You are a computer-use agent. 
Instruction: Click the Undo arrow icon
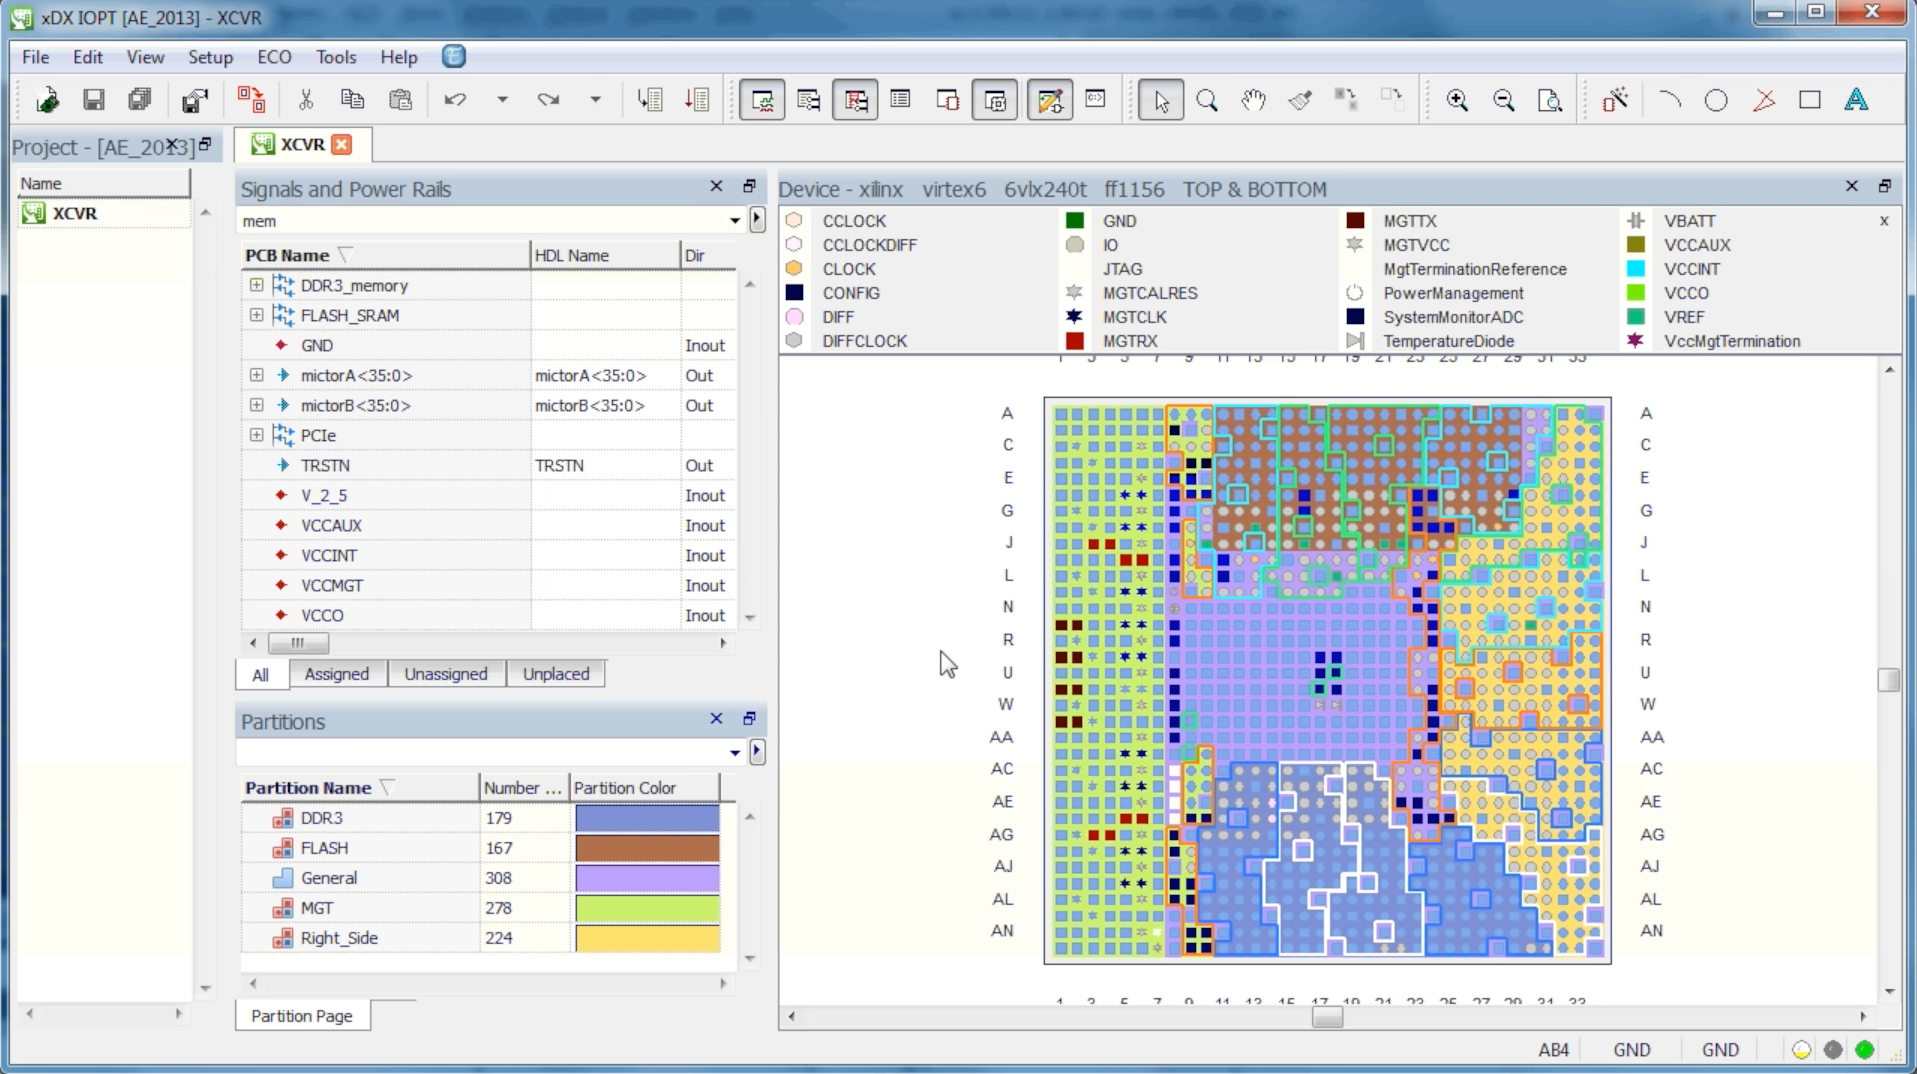click(455, 100)
